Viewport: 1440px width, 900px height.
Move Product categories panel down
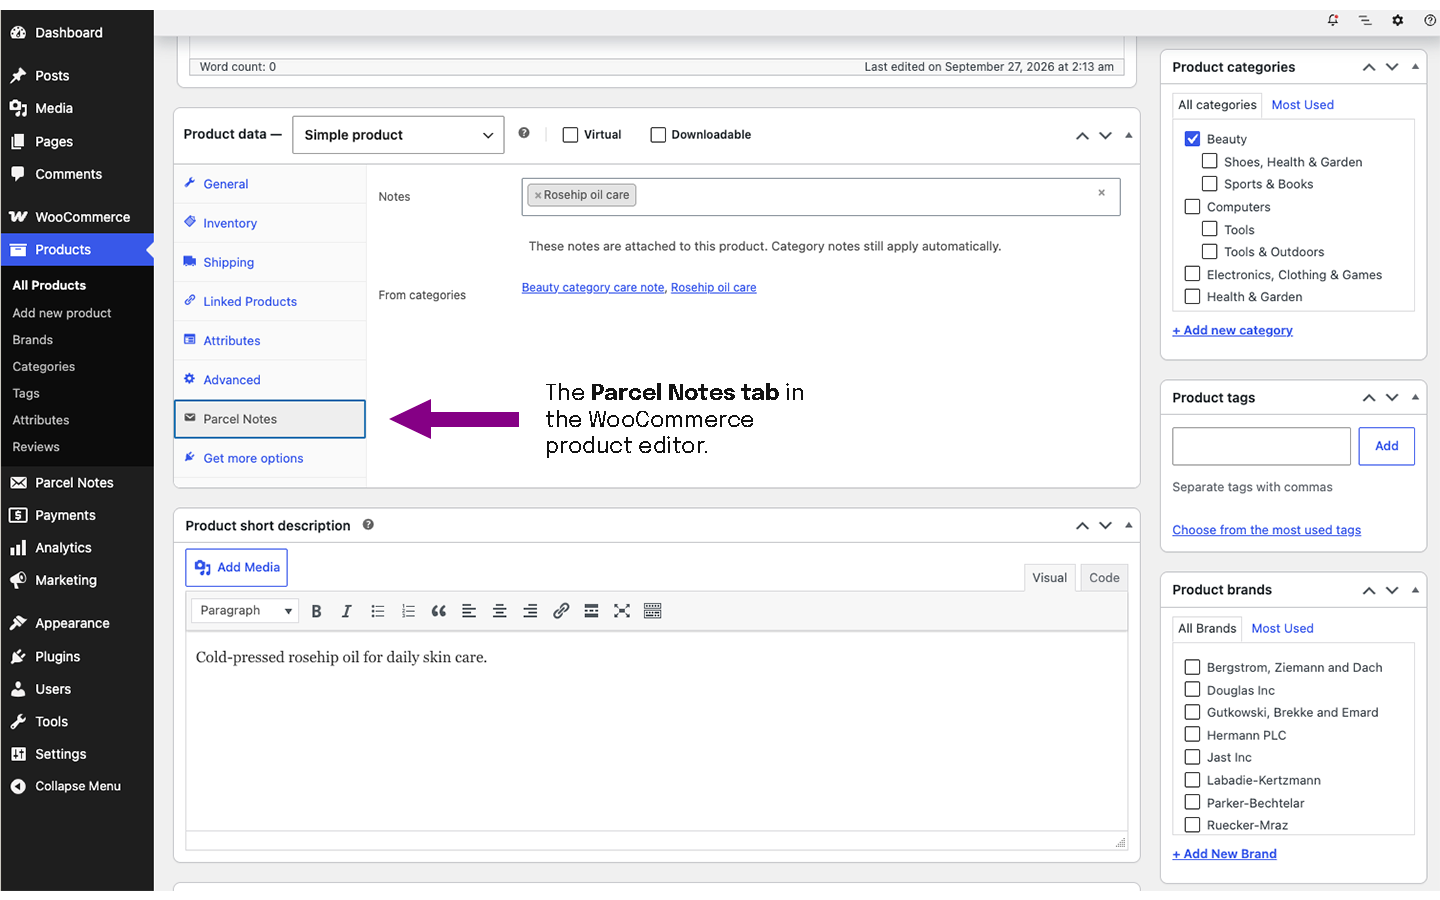(x=1392, y=67)
